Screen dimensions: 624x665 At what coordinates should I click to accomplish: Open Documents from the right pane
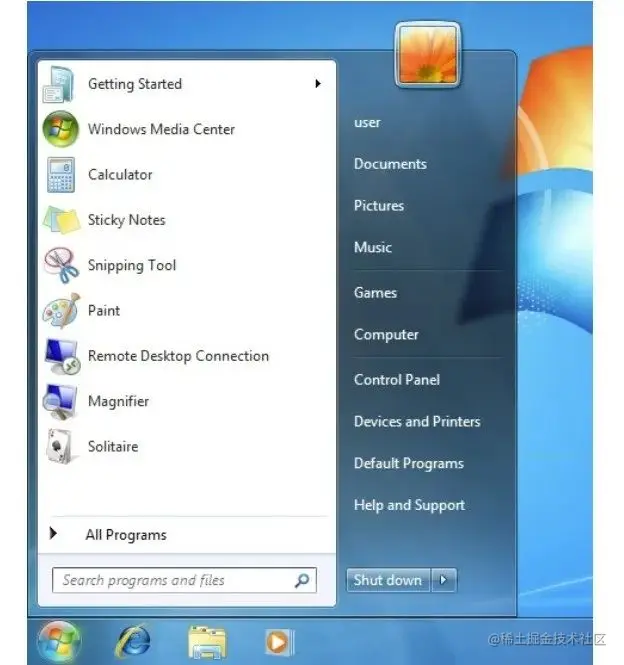click(390, 164)
